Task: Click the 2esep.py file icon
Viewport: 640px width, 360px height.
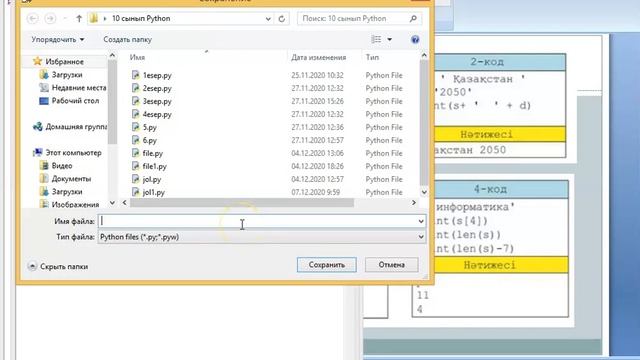Action: click(136, 88)
